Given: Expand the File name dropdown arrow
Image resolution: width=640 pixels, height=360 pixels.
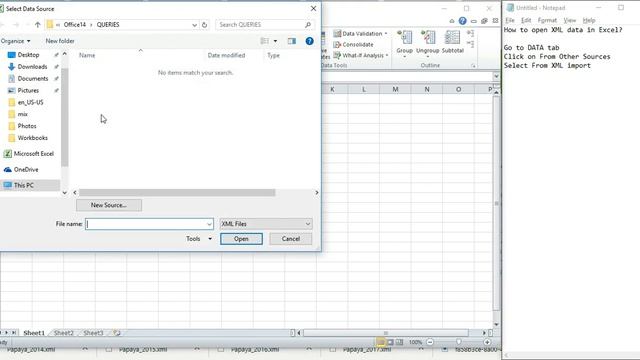Looking at the screenshot, I should [x=209, y=224].
